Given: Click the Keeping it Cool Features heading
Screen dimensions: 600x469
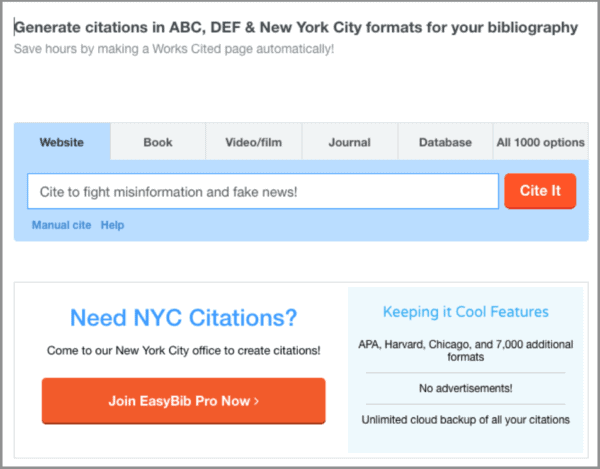Looking at the screenshot, I should 466,312.
